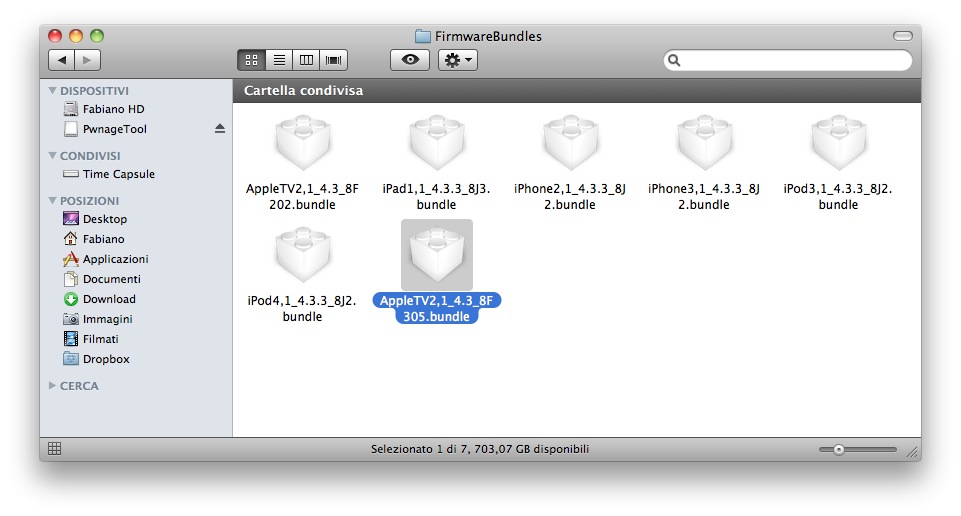This screenshot has width=961, height=516.
Task: Collapse the POSIZIONI sidebar section
Action: click(x=53, y=201)
